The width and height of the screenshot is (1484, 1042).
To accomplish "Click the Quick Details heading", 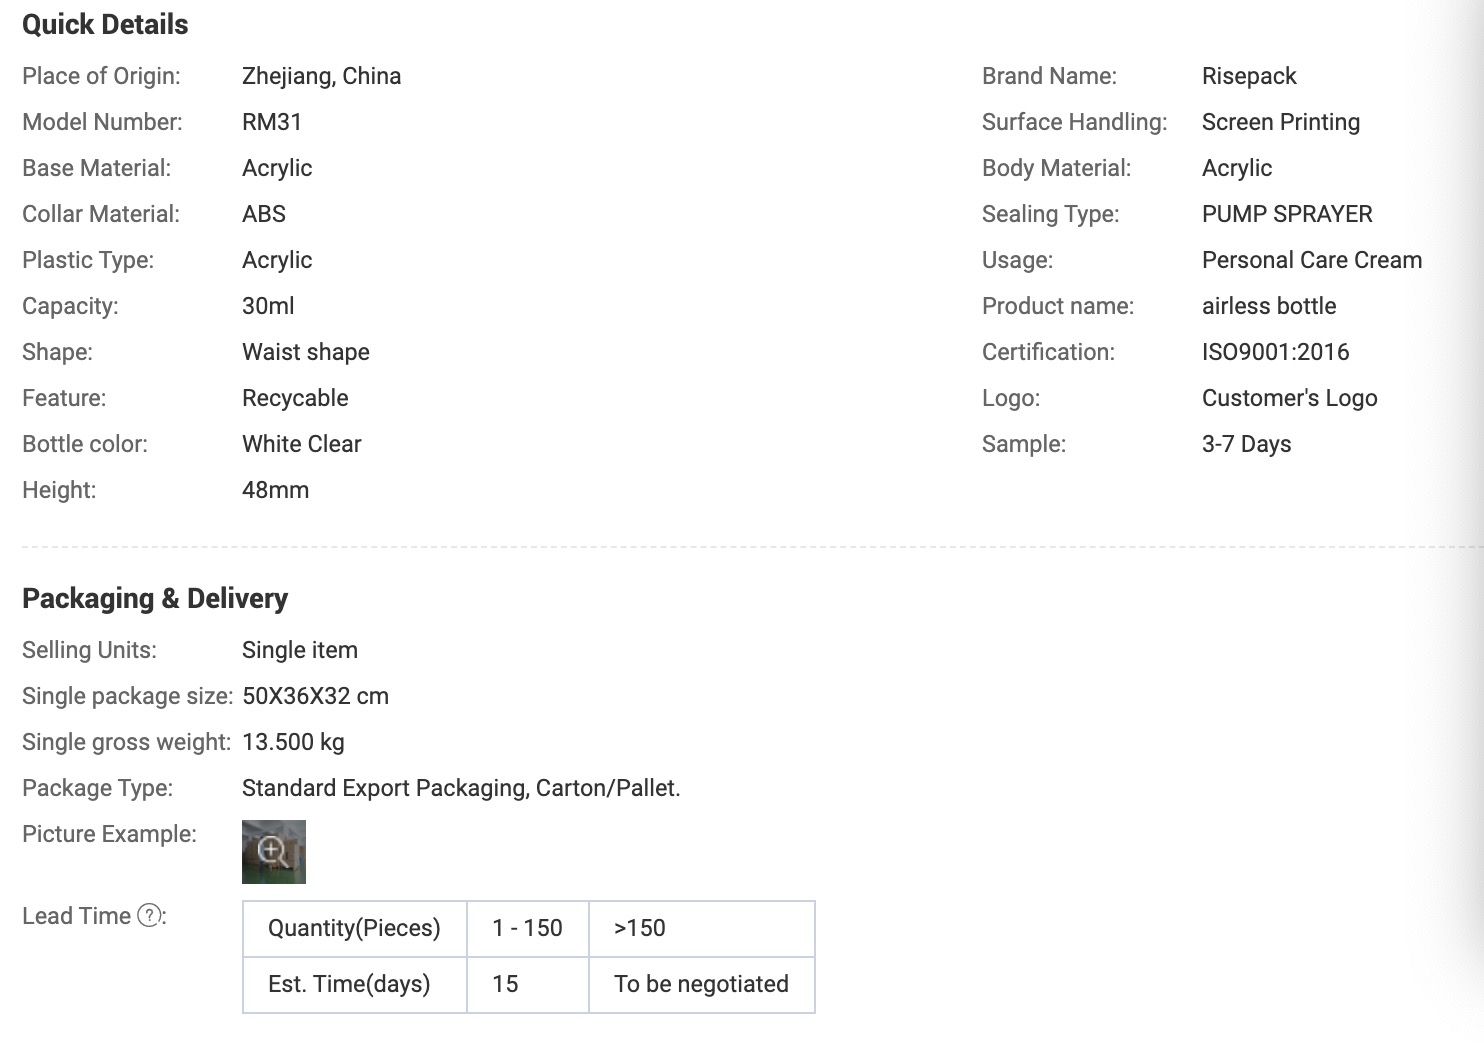I will tap(105, 25).
